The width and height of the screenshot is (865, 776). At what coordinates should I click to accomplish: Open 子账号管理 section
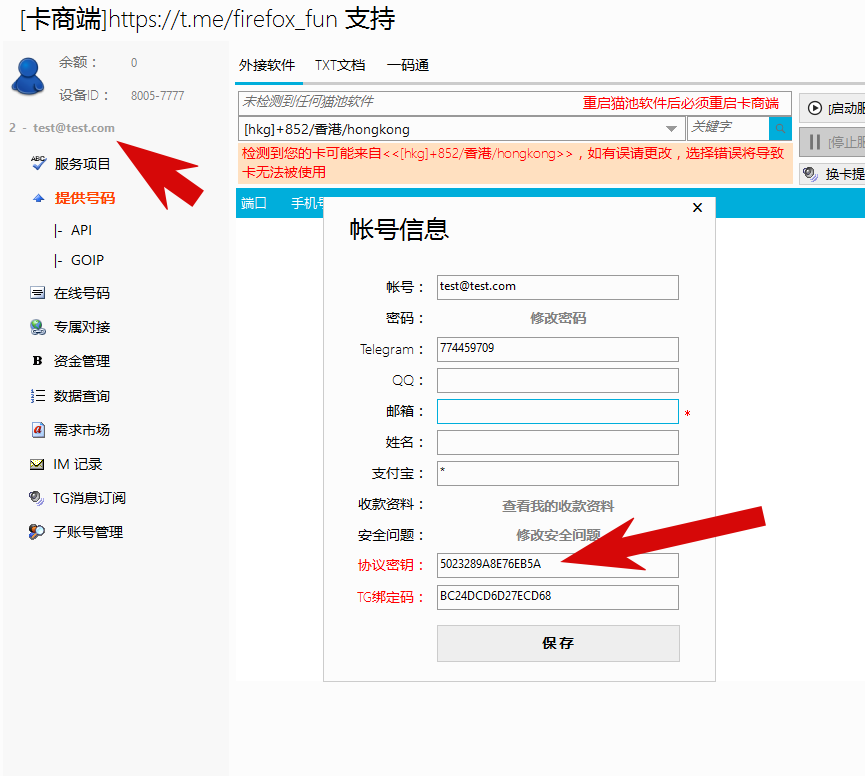[88, 532]
